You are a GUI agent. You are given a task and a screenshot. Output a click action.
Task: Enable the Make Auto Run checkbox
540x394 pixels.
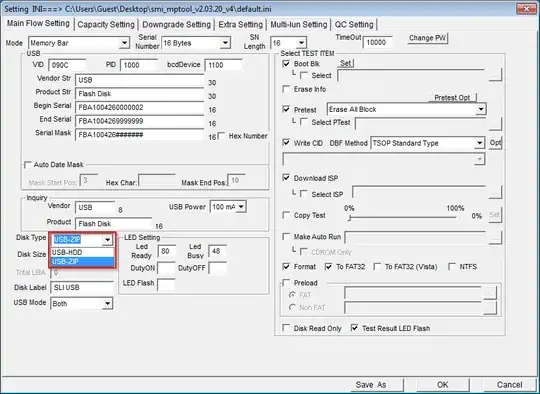click(286, 237)
